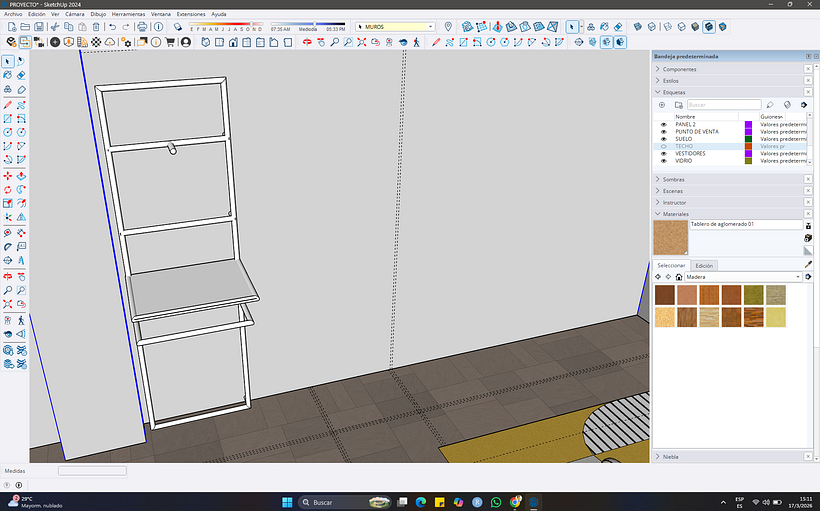Switch to the Seleccionar materials tab
This screenshot has width=820, height=511.
671,265
